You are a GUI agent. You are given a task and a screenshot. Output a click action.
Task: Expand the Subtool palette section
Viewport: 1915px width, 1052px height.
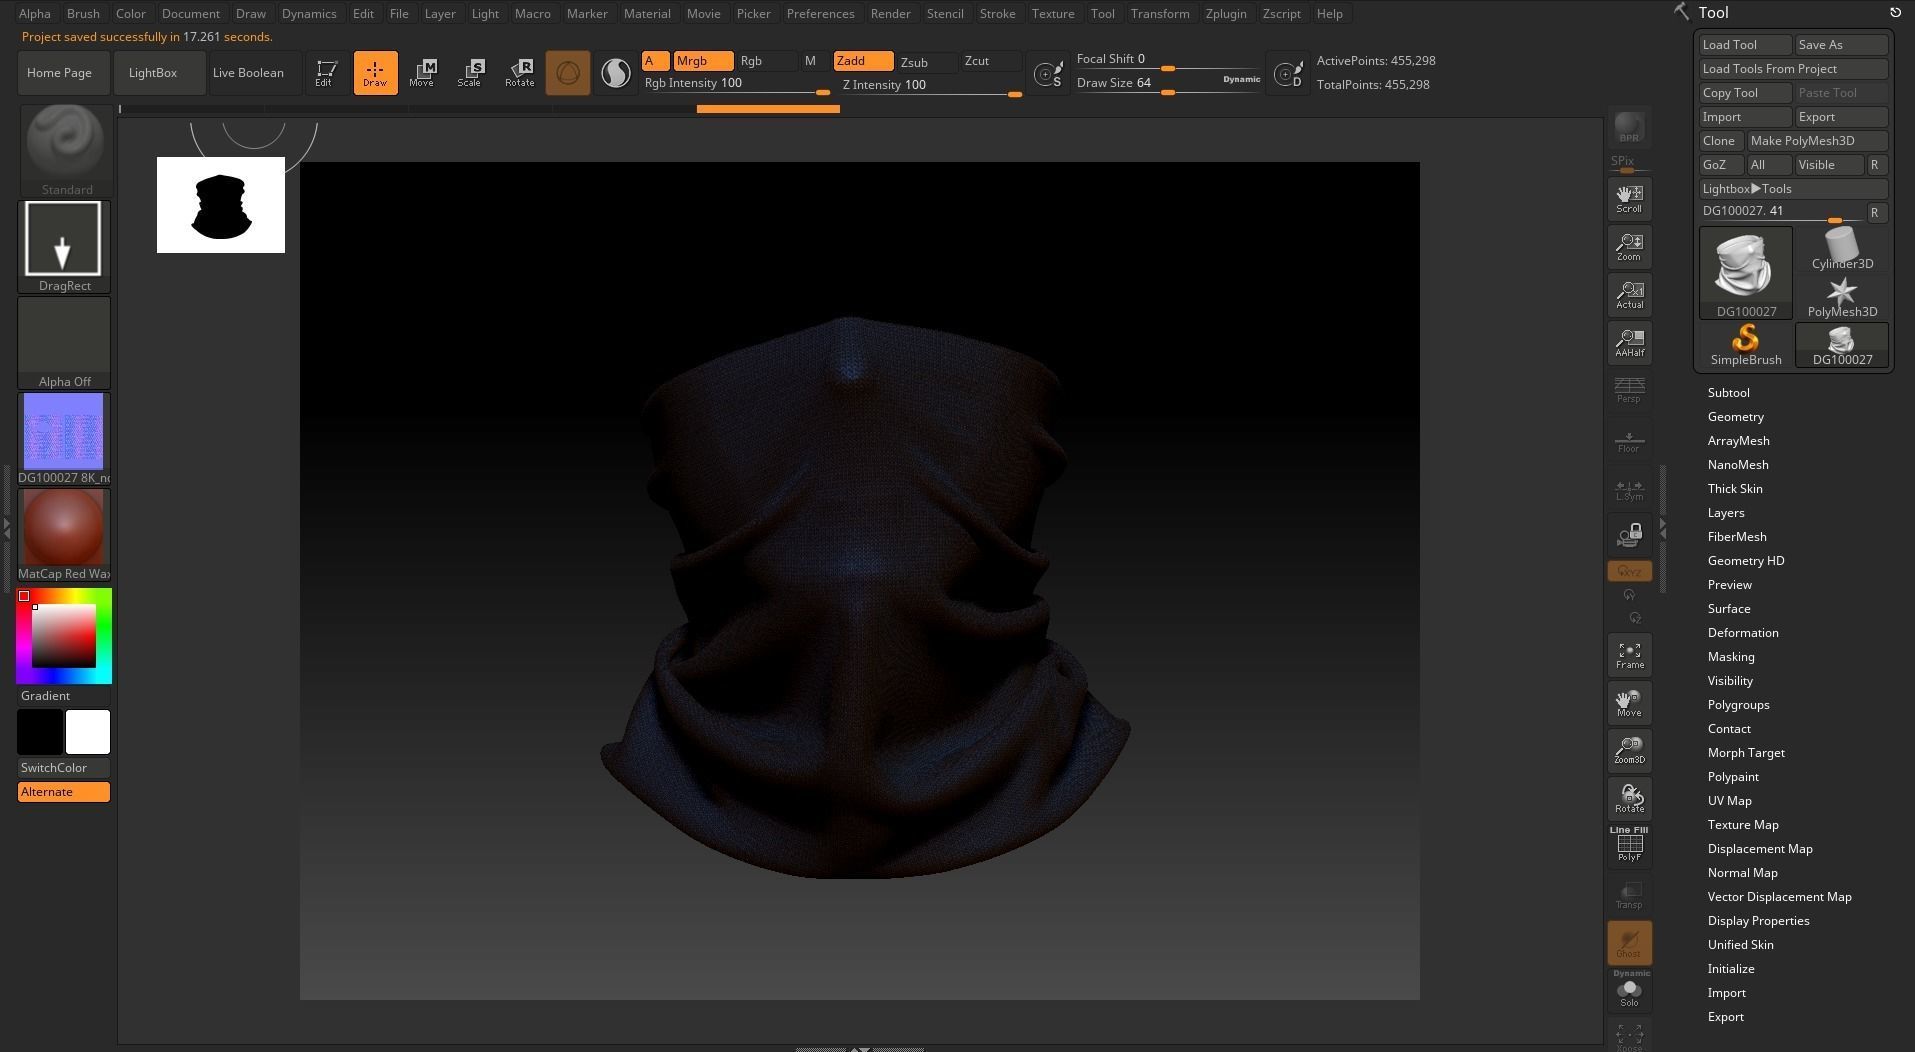(1728, 393)
